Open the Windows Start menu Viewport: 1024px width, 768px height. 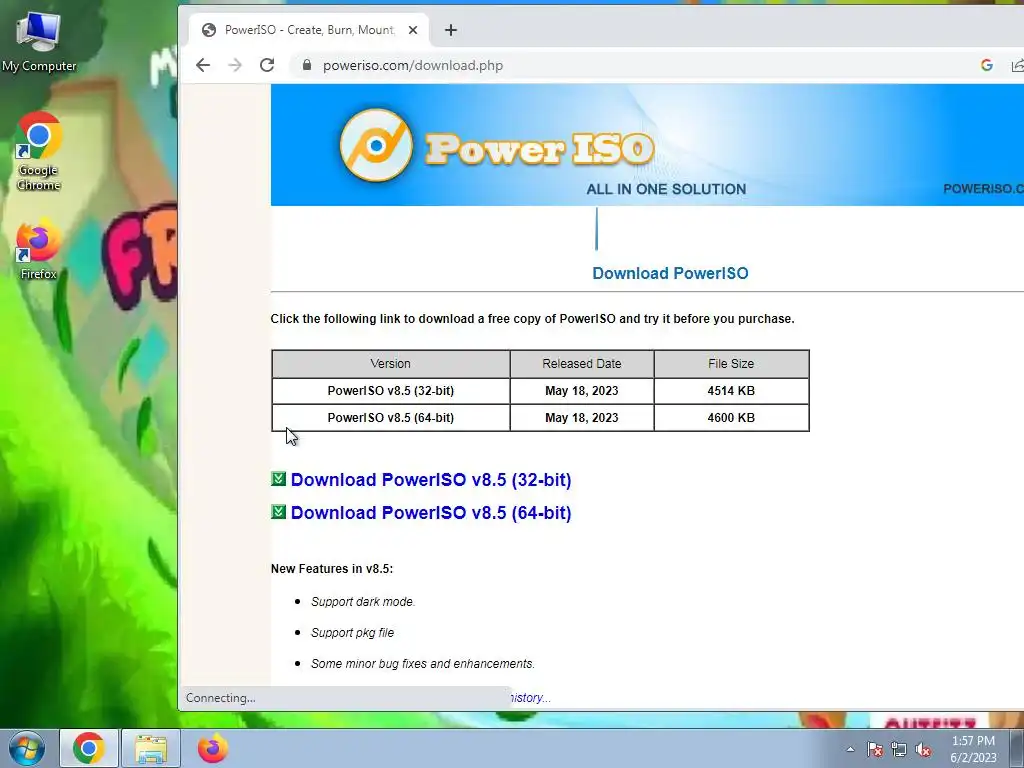(26, 748)
